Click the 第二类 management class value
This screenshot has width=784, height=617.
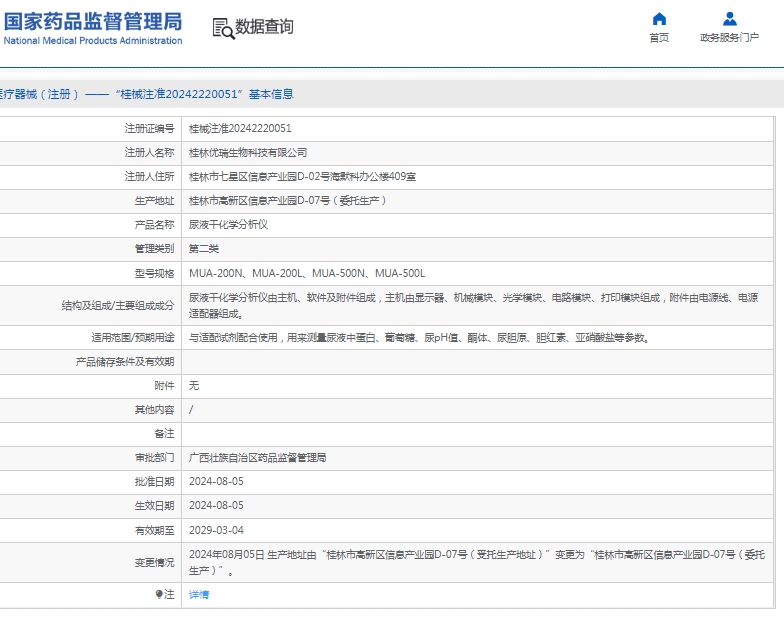tap(204, 248)
